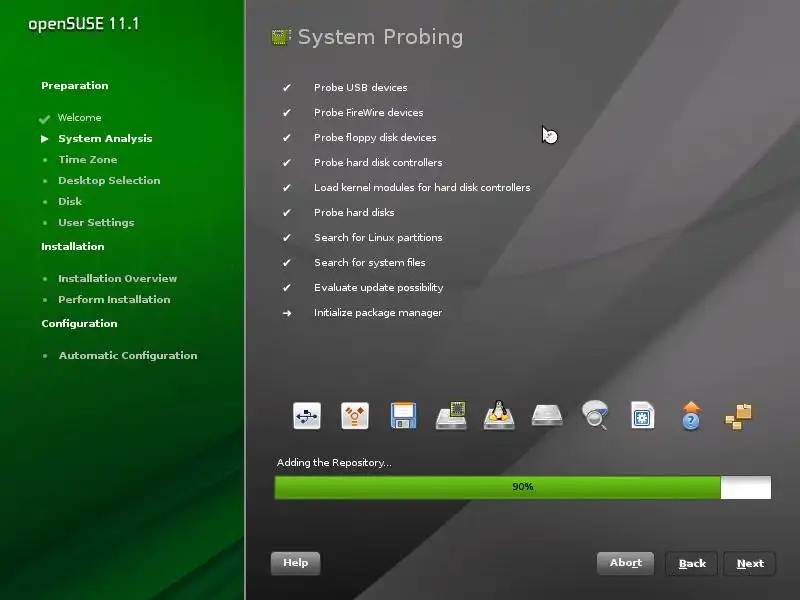Click 'Probe FireWire devices' text
This screenshot has height=600, width=800.
point(368,113)
